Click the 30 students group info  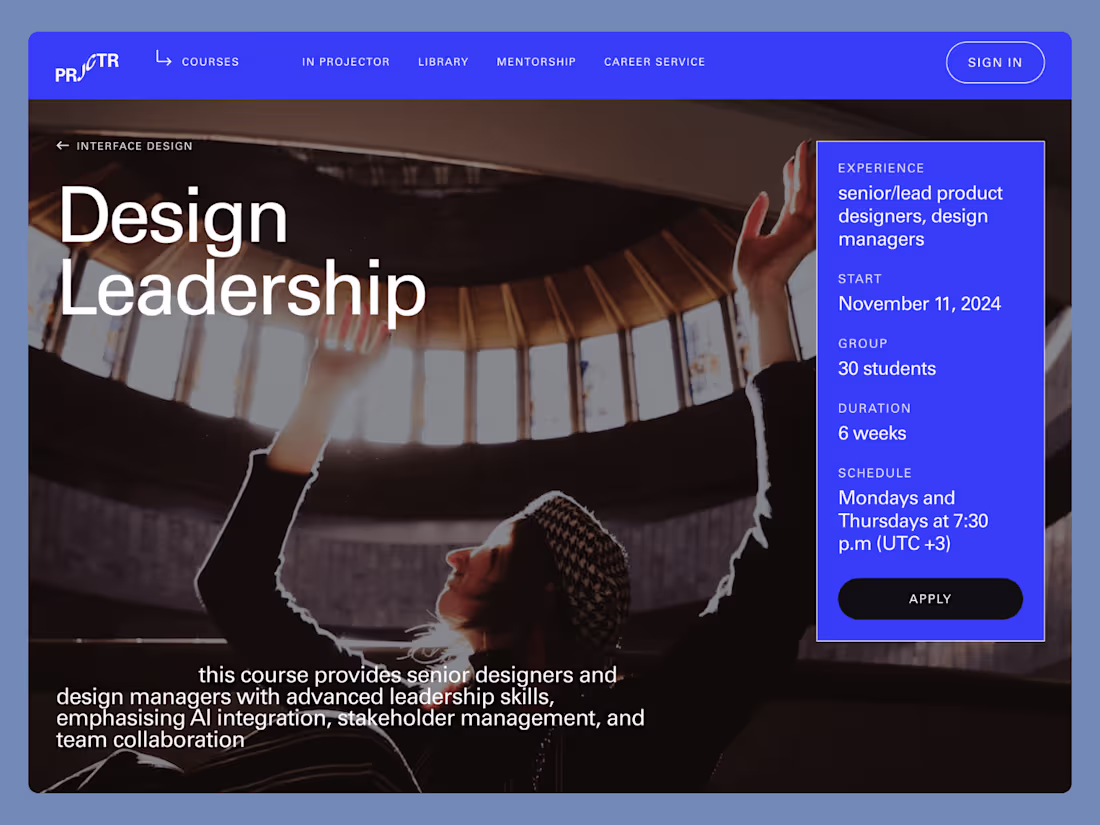tap(887, 368)
